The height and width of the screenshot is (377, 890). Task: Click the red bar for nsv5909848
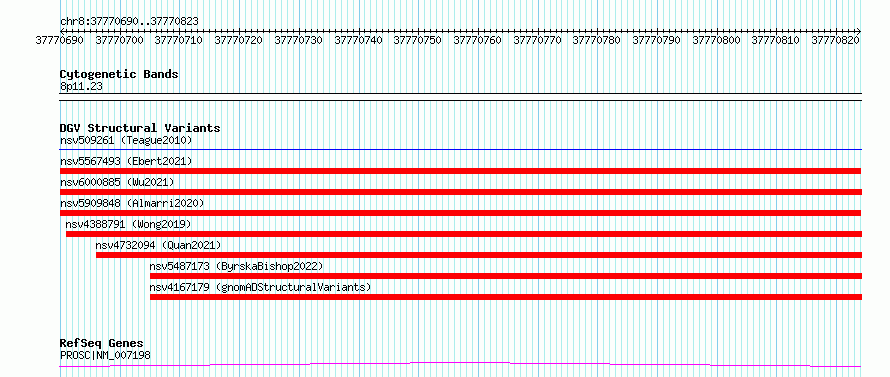pos(460,213)
